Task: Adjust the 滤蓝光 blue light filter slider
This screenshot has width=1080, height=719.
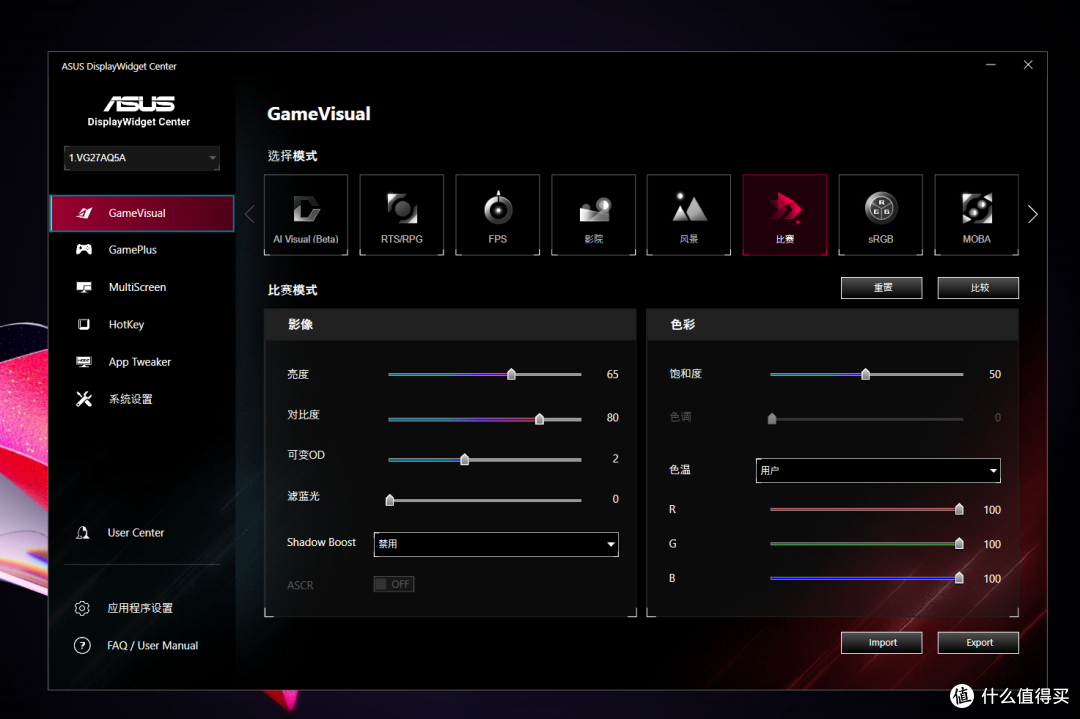Action: pos(485,500)
